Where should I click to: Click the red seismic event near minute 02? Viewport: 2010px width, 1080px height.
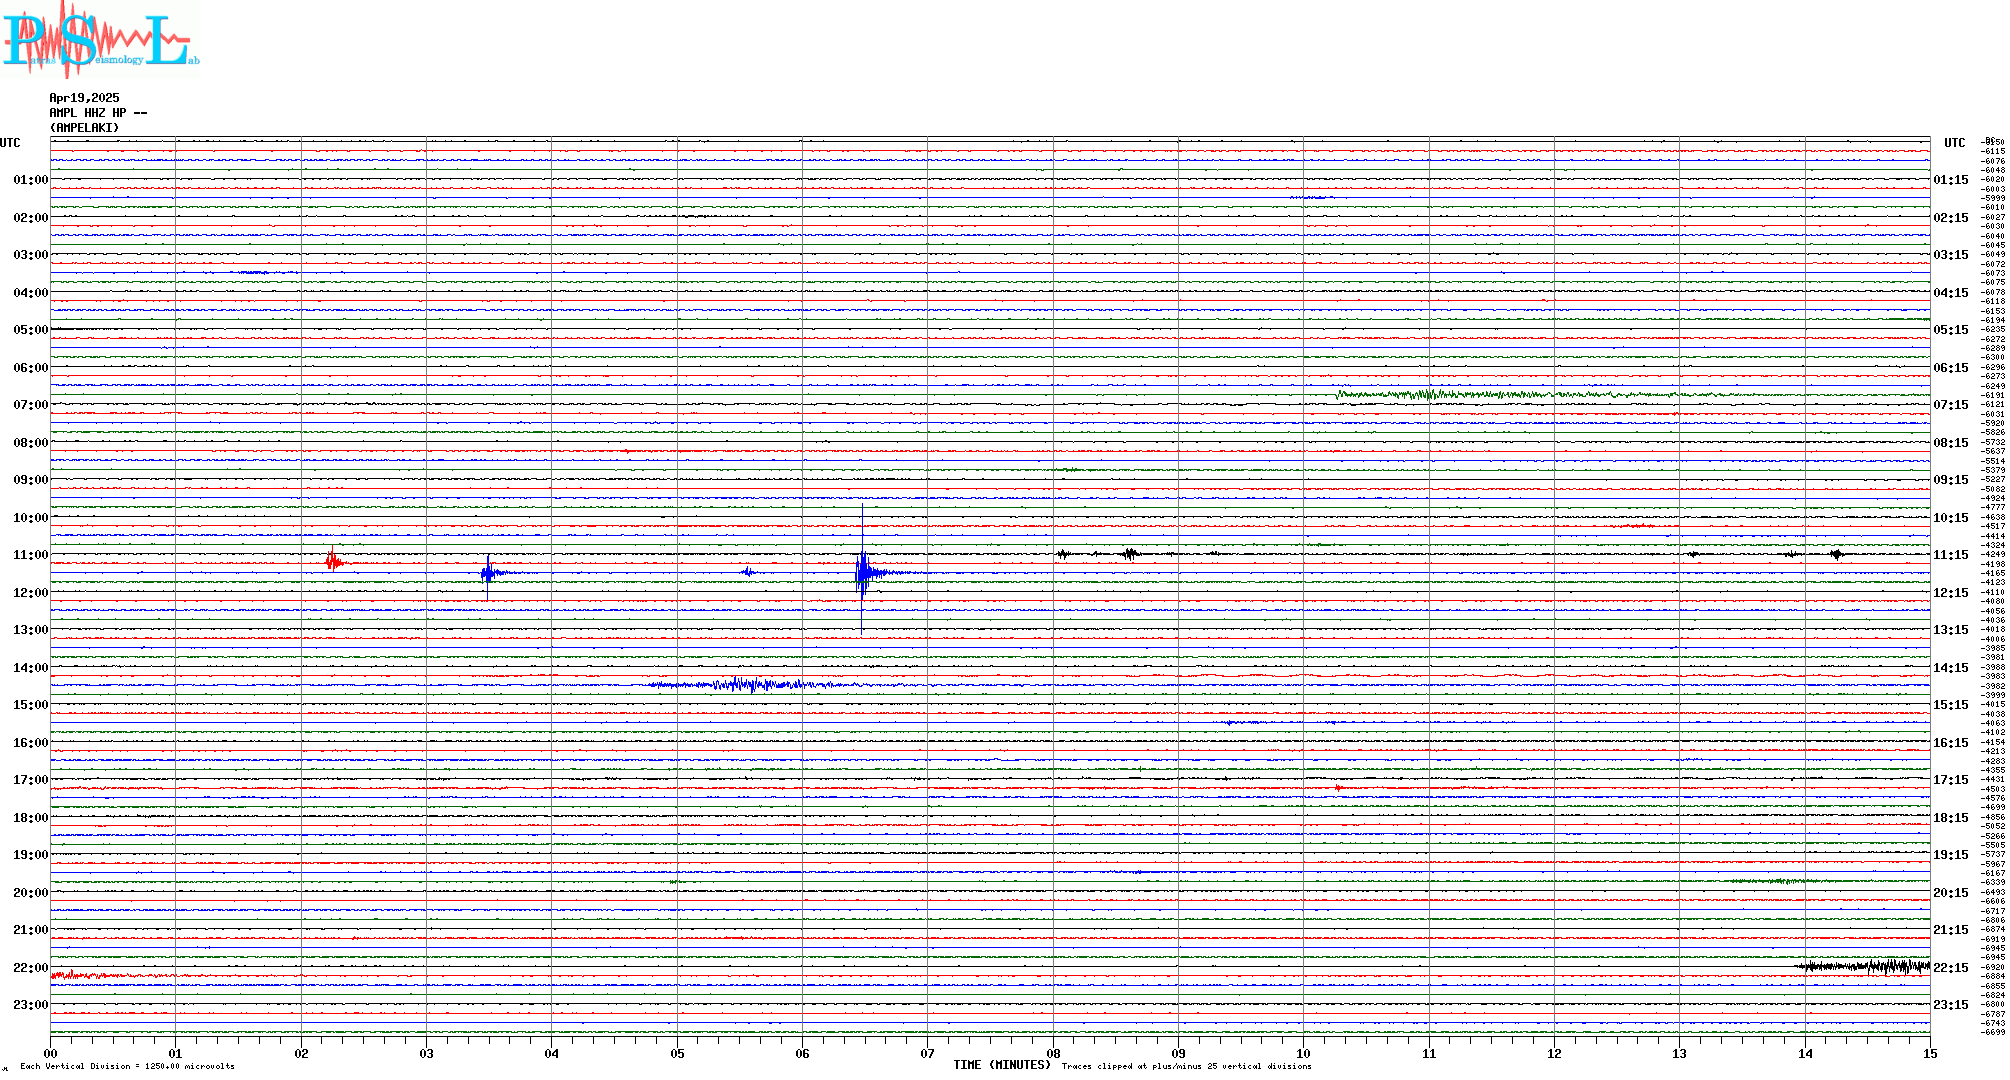pos(333,562)
